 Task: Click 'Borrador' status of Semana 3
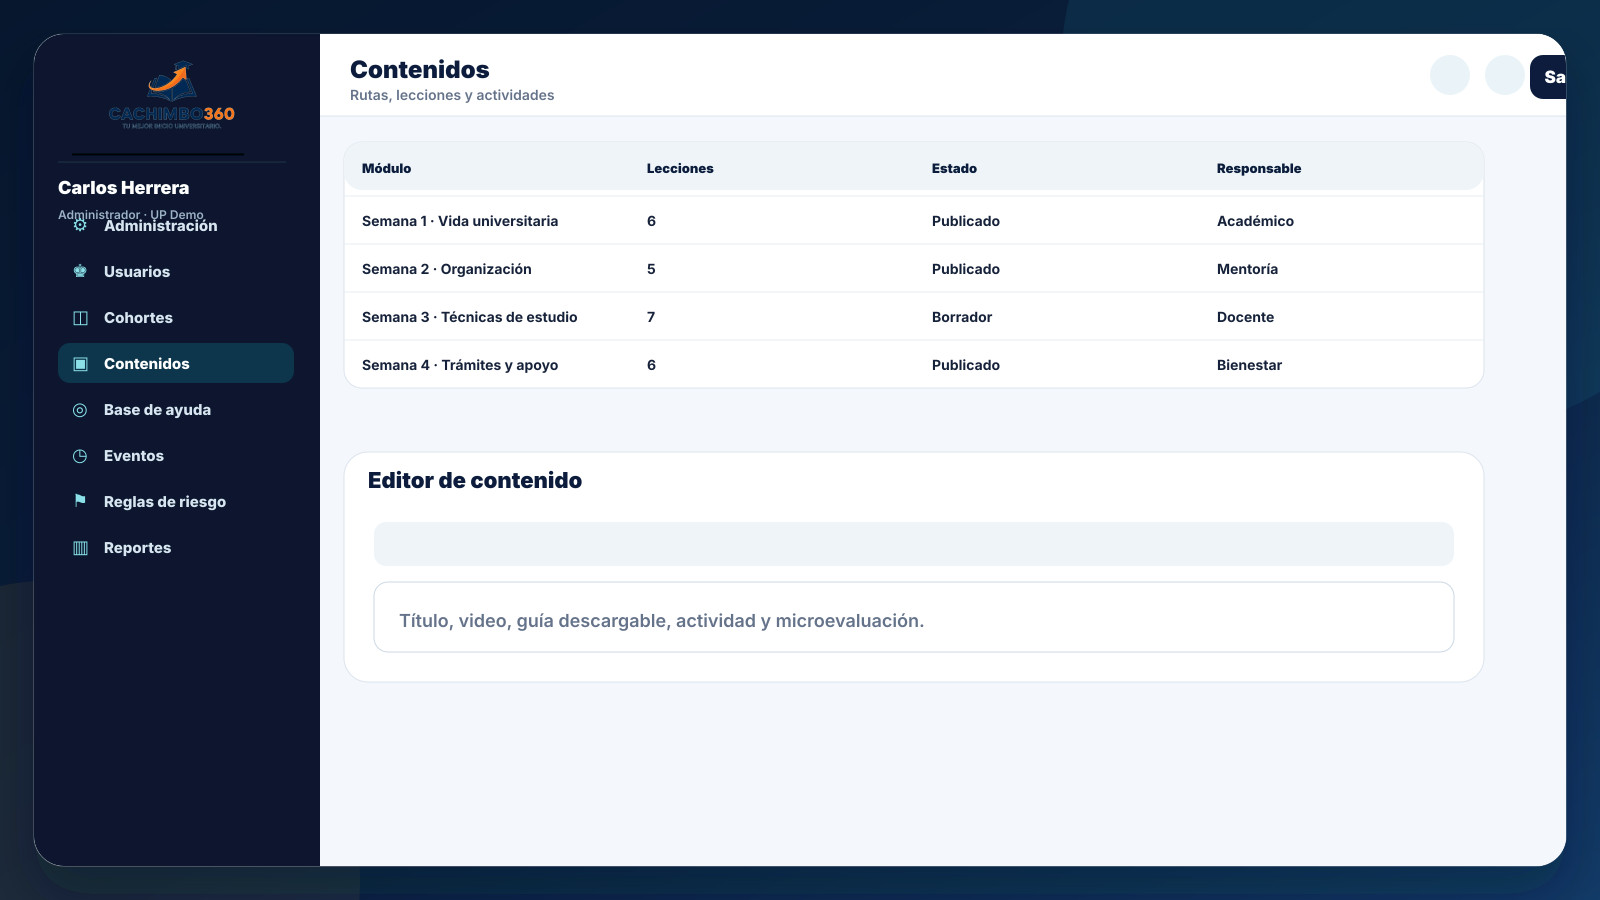pos(962,317)
